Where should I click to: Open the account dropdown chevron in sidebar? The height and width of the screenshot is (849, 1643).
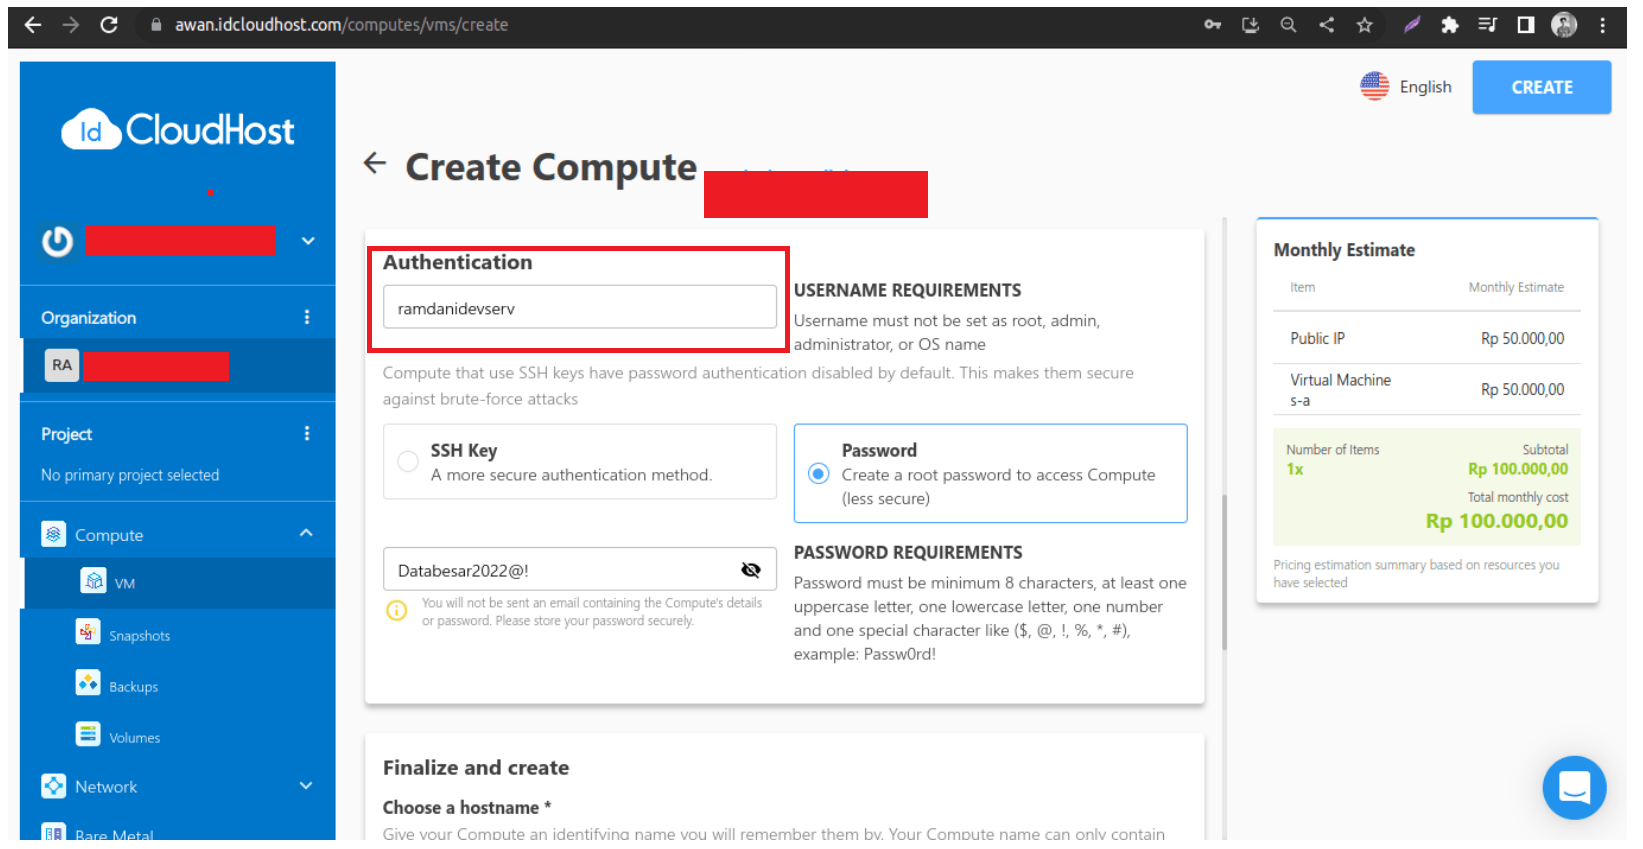pyautogui.click(x=308, y=241)
